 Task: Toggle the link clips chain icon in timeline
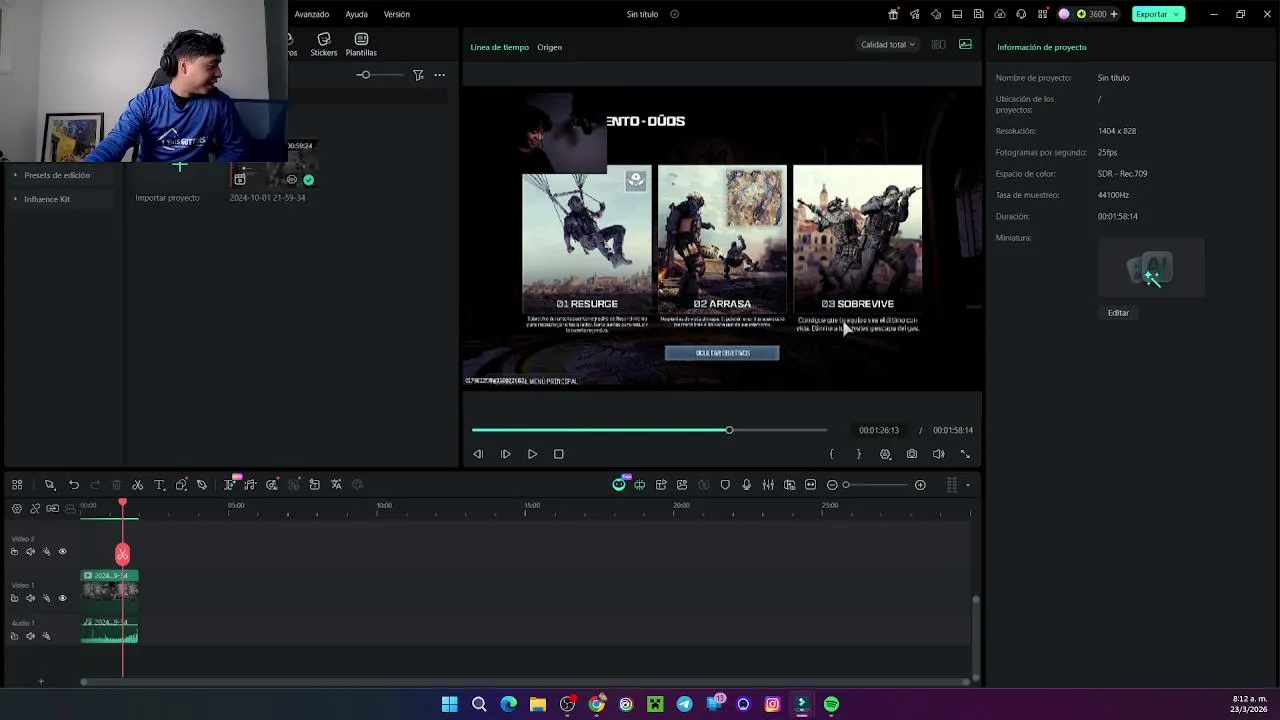pos(35,508)
